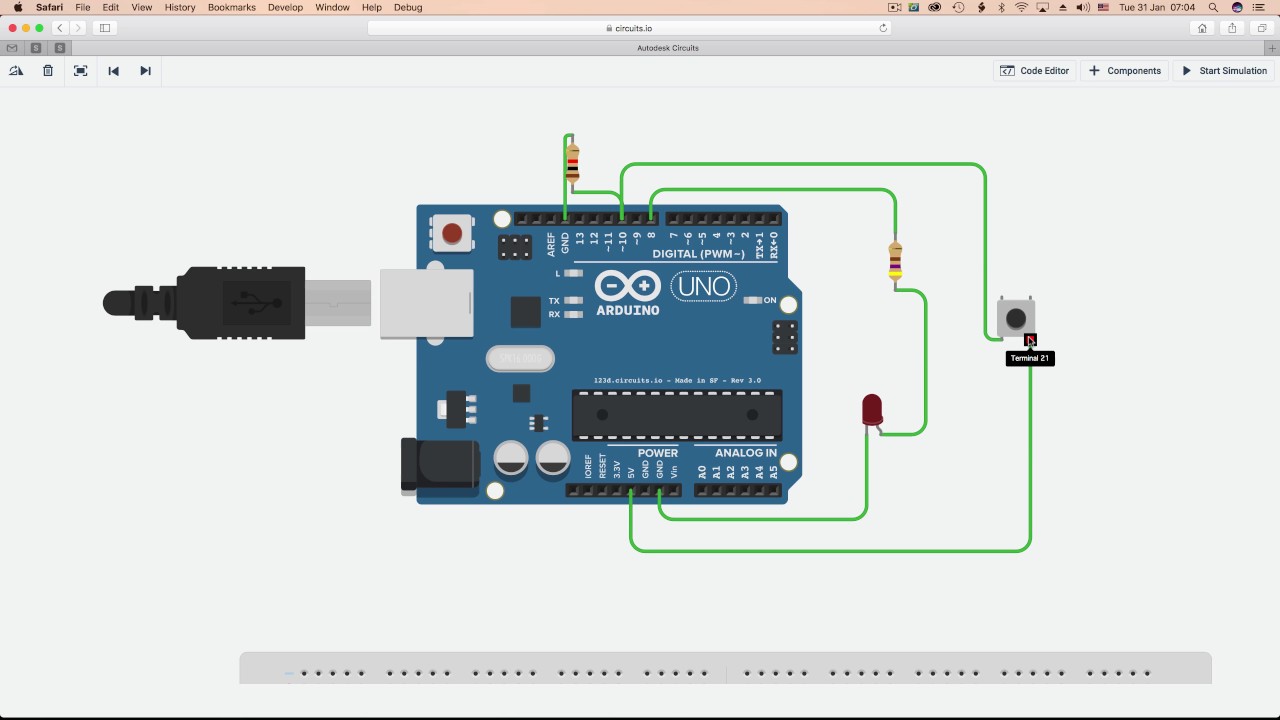Click the Arduino A0 analog pin

click(702, 490)
